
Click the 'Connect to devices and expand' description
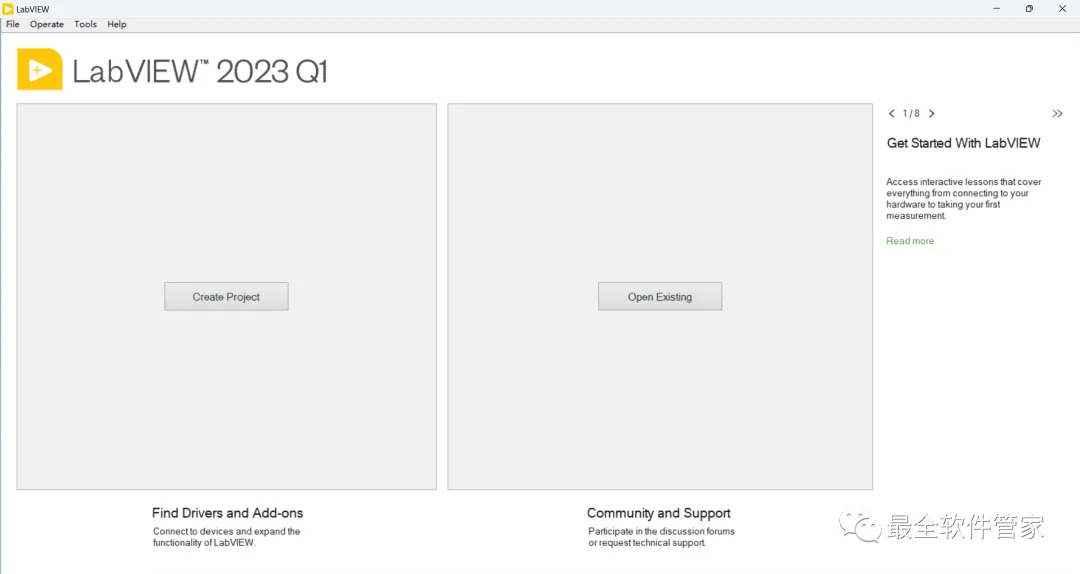[227, 537]
